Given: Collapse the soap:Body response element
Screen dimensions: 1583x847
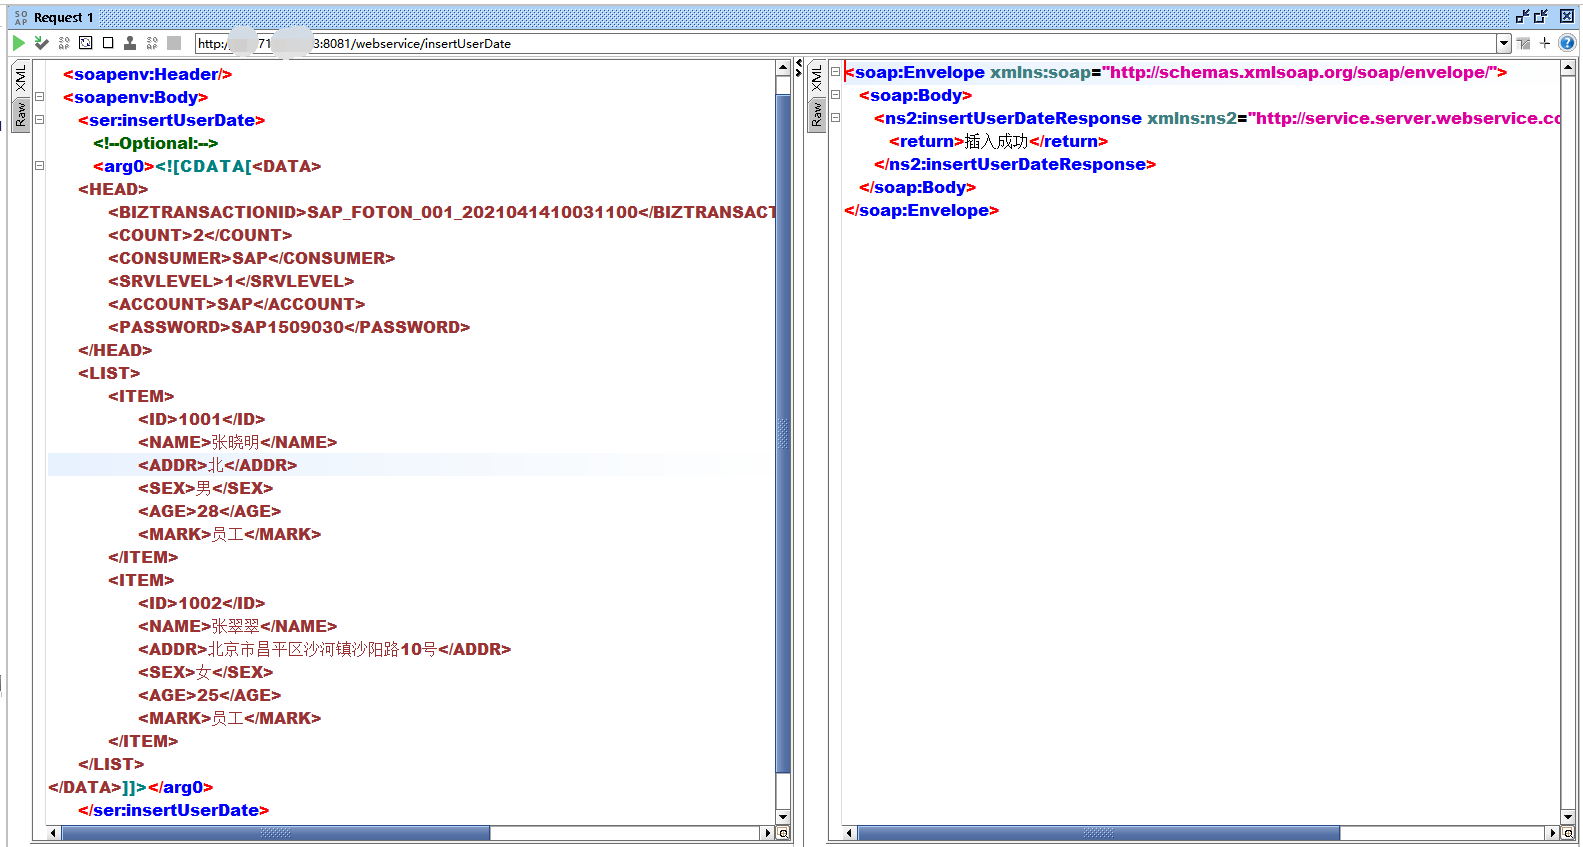Looking at the screenshot, I should pos(835,95).
